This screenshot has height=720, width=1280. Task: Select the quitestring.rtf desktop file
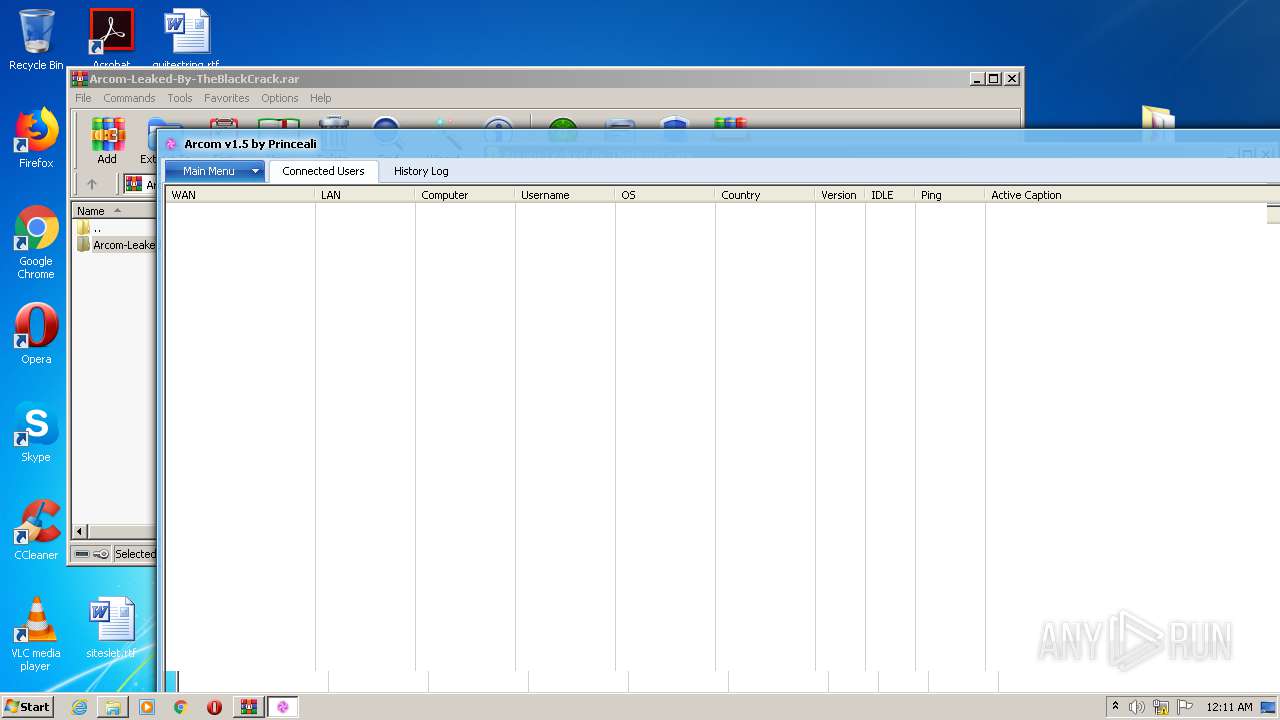pyautogui.click(x=186, y=38)
